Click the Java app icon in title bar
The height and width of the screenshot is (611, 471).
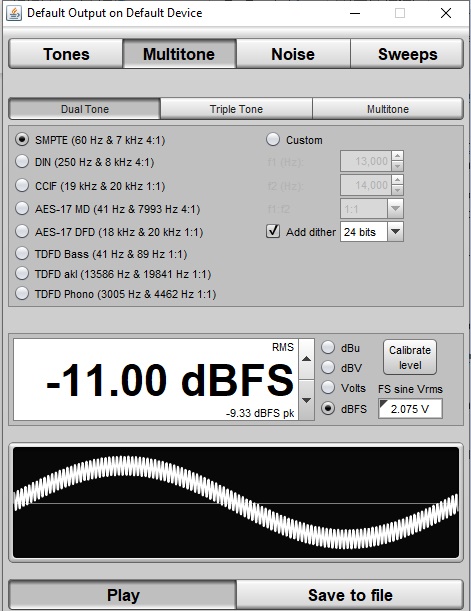click(14, 13)
